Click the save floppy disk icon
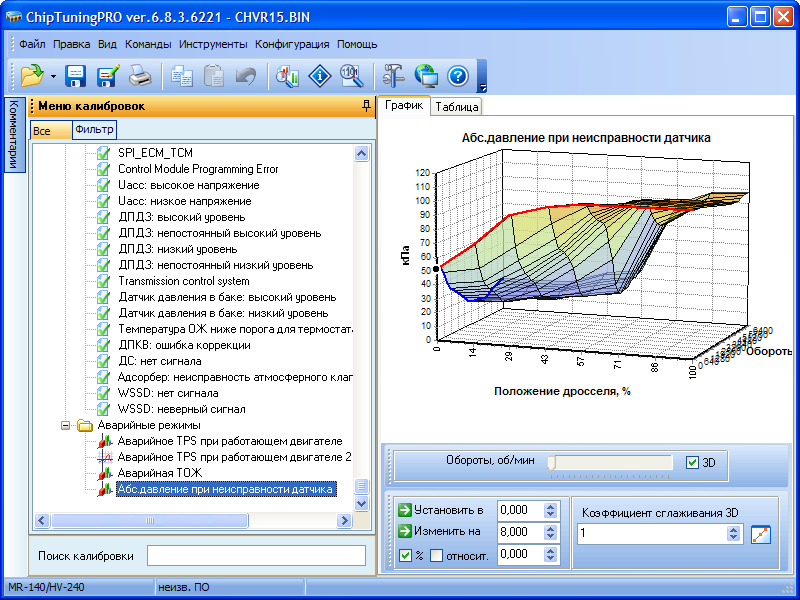Screen dimensions: 800x600 point(76,76)
